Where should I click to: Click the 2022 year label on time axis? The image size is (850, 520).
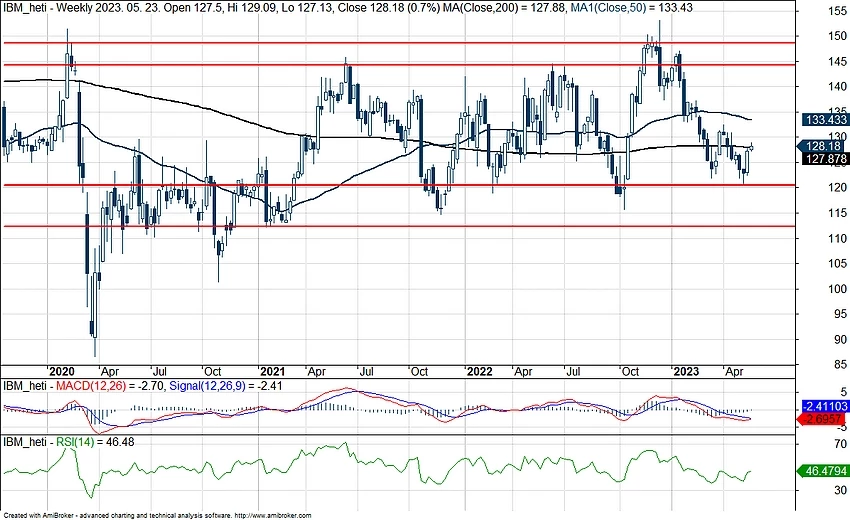tap(480, 372)
